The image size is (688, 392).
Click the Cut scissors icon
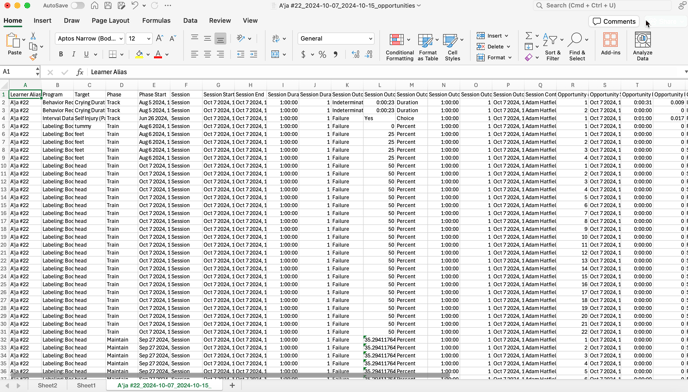coord(33,36)
